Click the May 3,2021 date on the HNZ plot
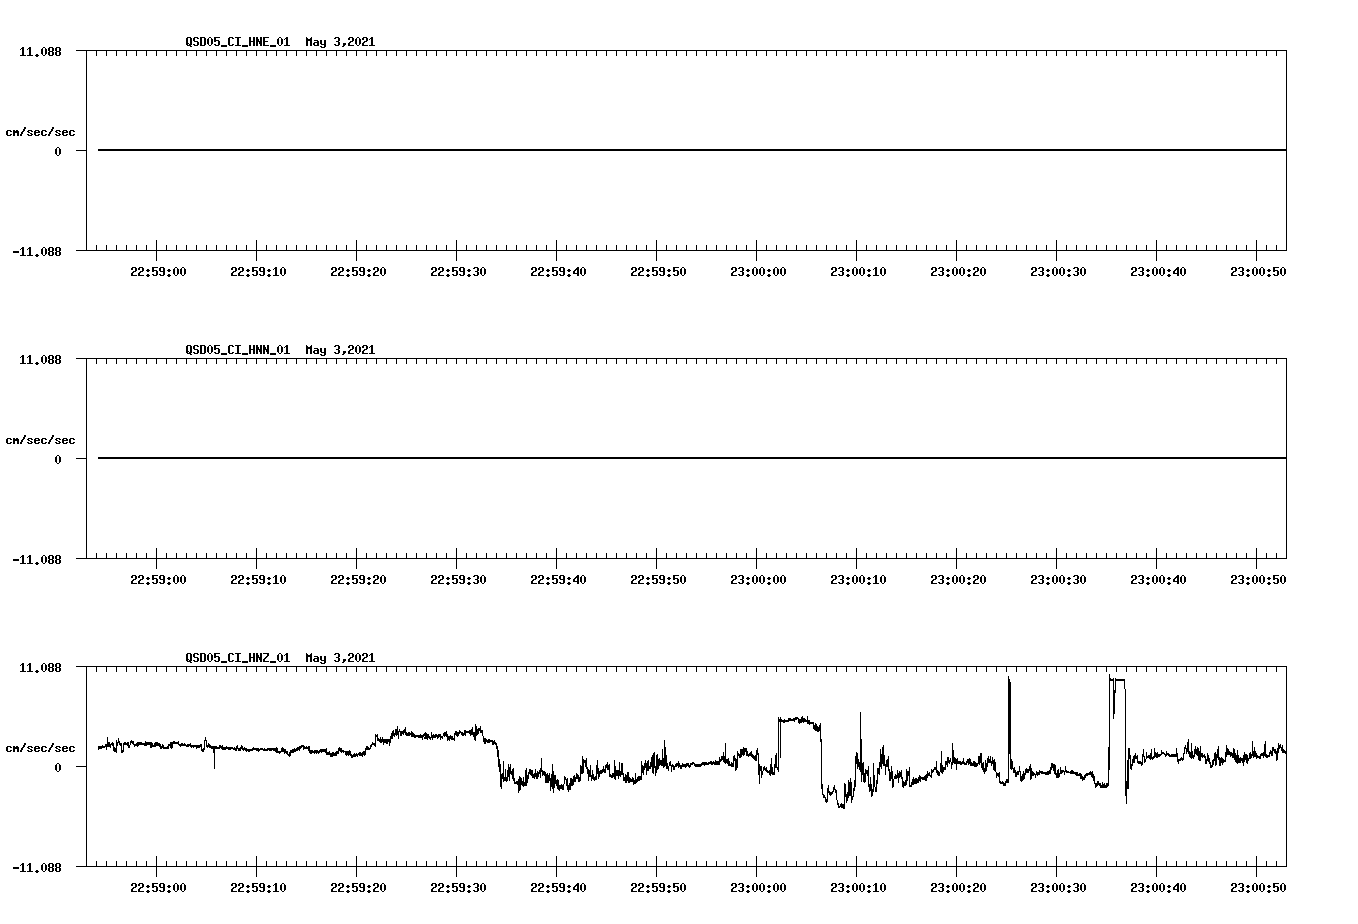This screenshot has width=1358, height=924. [340, 657]
